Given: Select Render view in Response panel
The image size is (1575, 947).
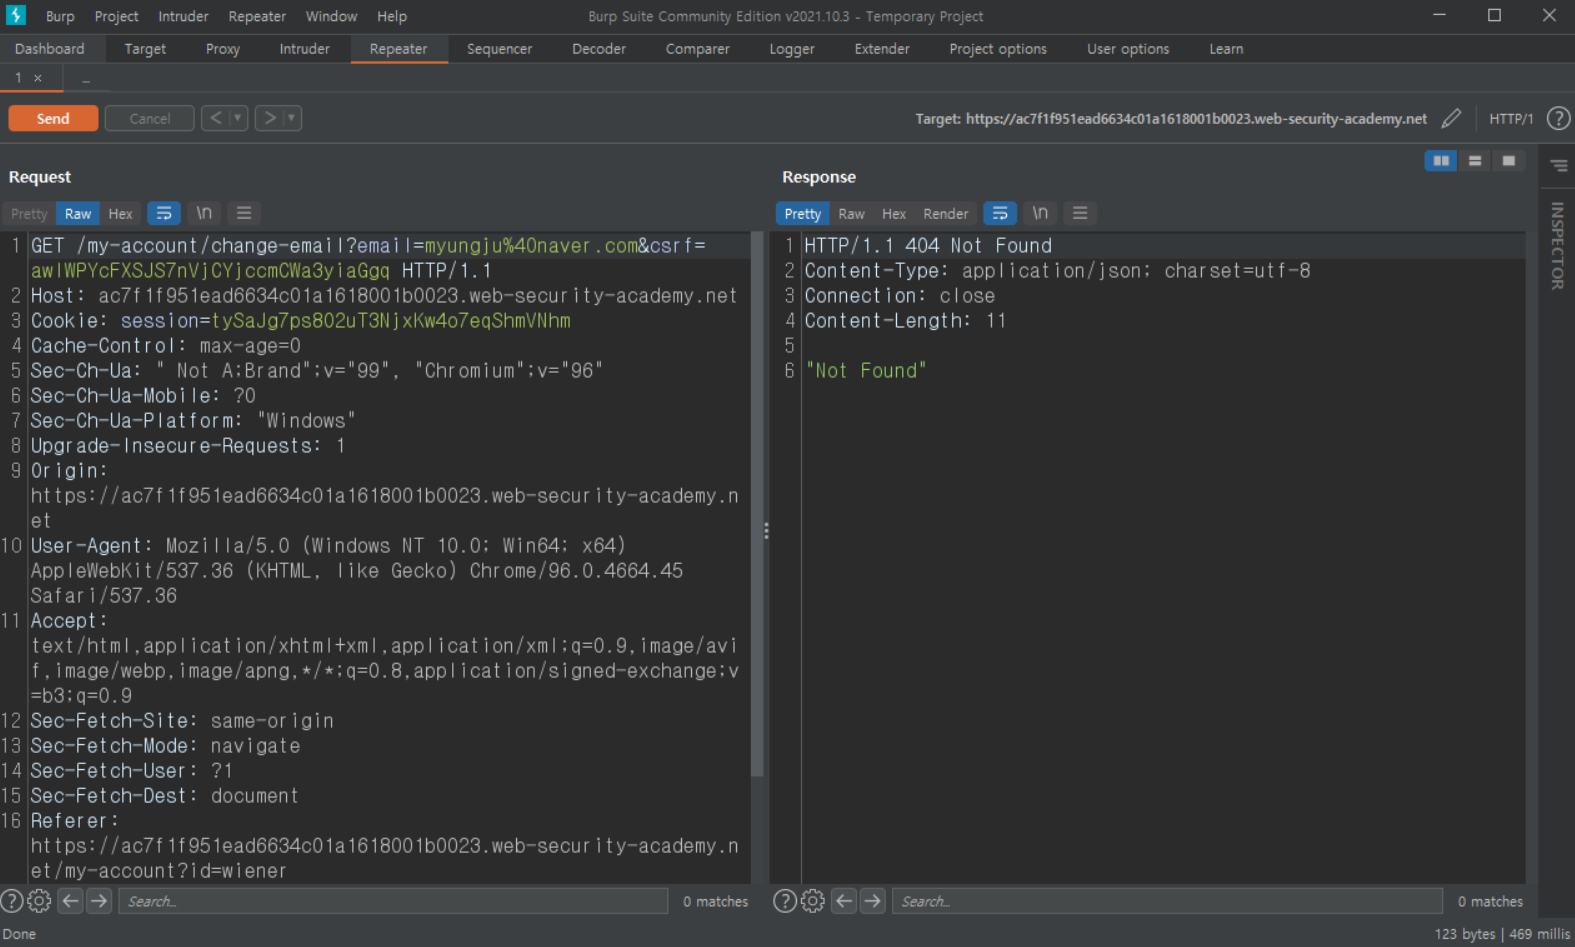Looking at the screenshot, I should [x=945, y=213].
